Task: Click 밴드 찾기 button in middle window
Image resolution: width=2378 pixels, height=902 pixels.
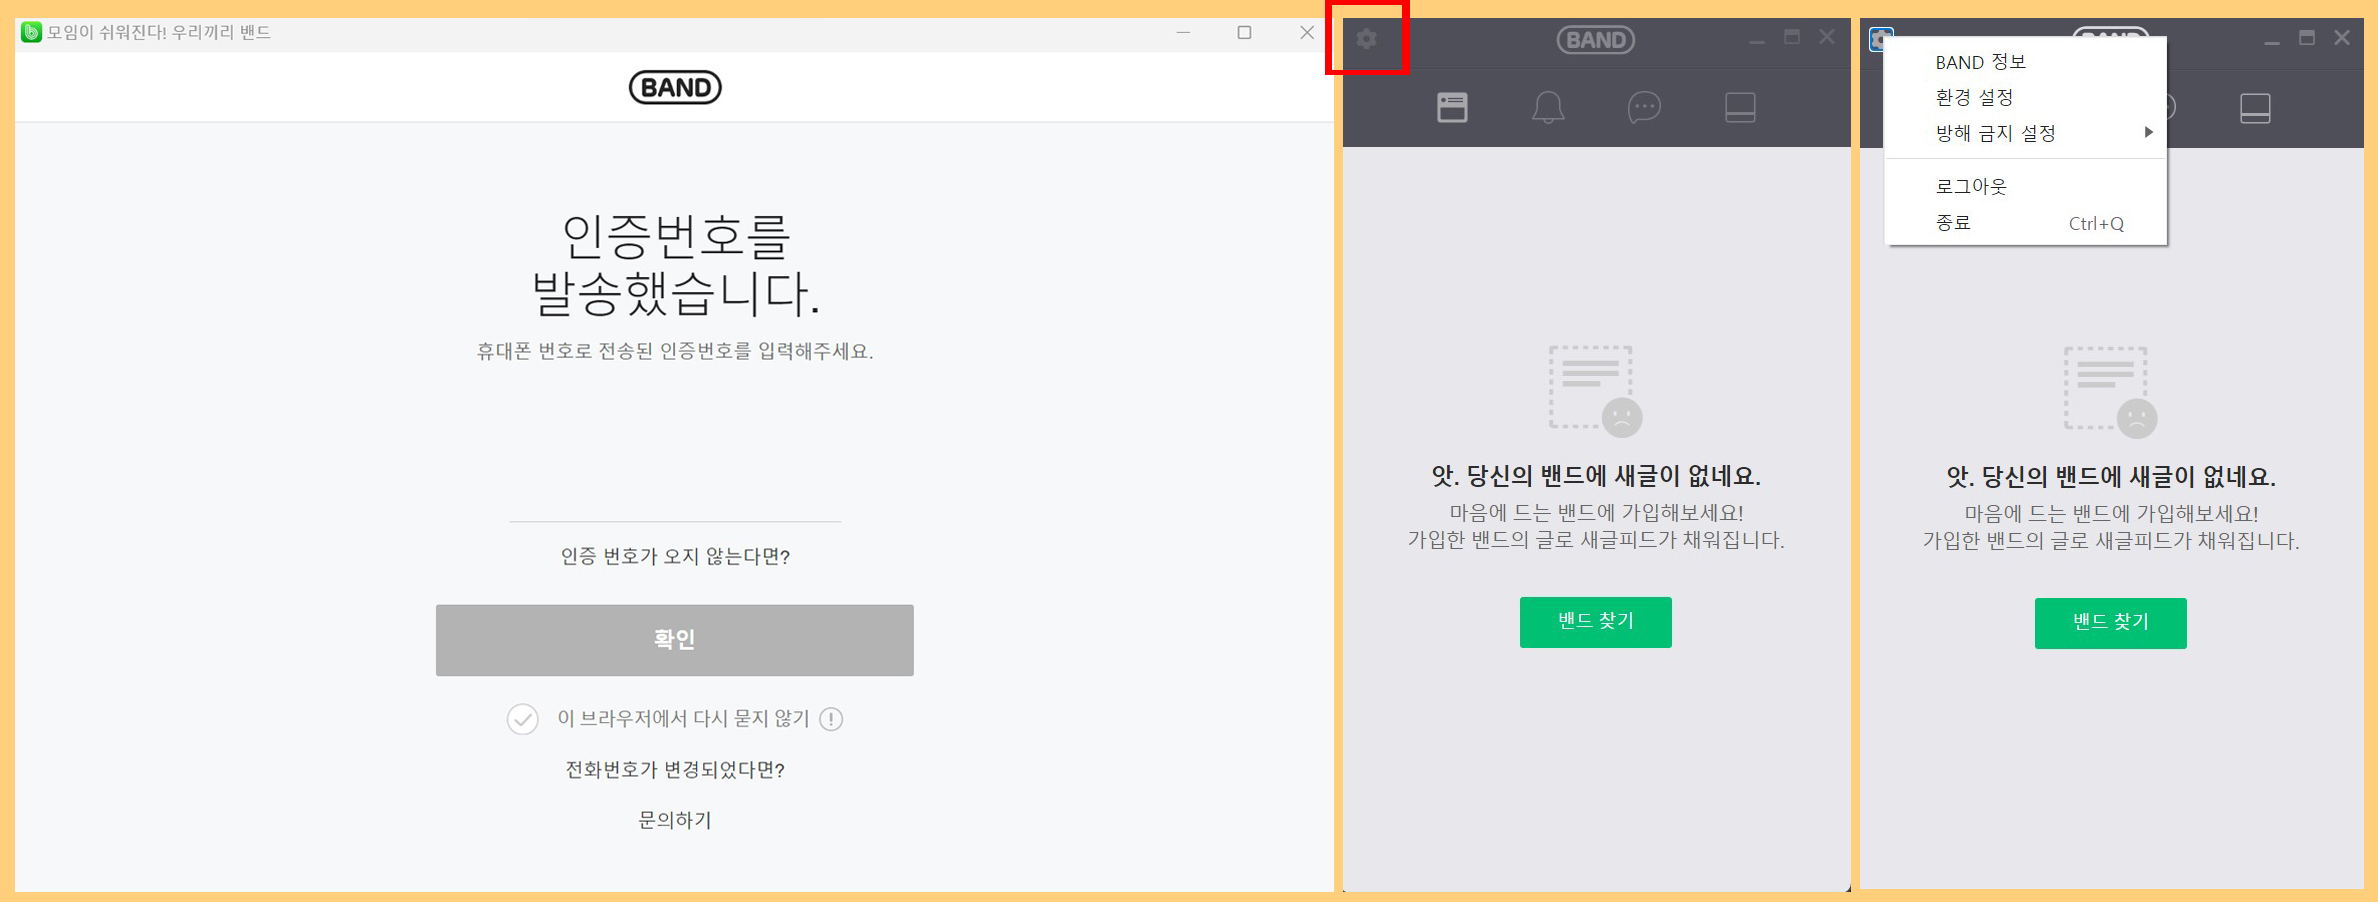Action: click(x=1595, y=622)
